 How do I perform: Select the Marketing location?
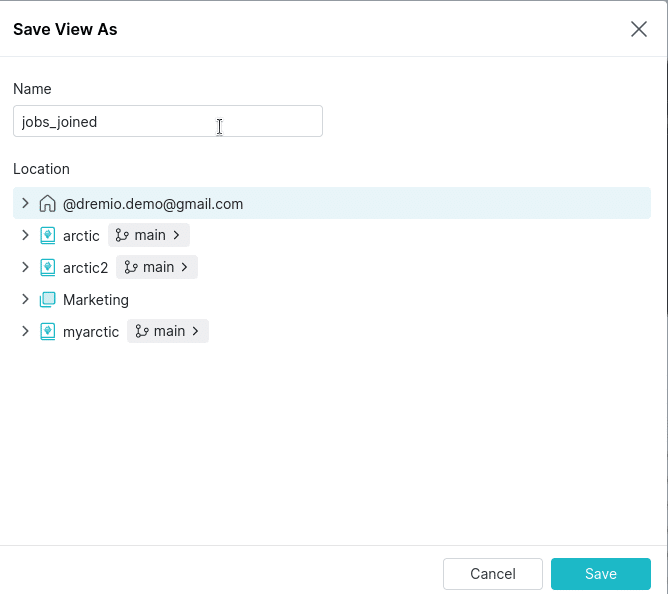point(95,300)
